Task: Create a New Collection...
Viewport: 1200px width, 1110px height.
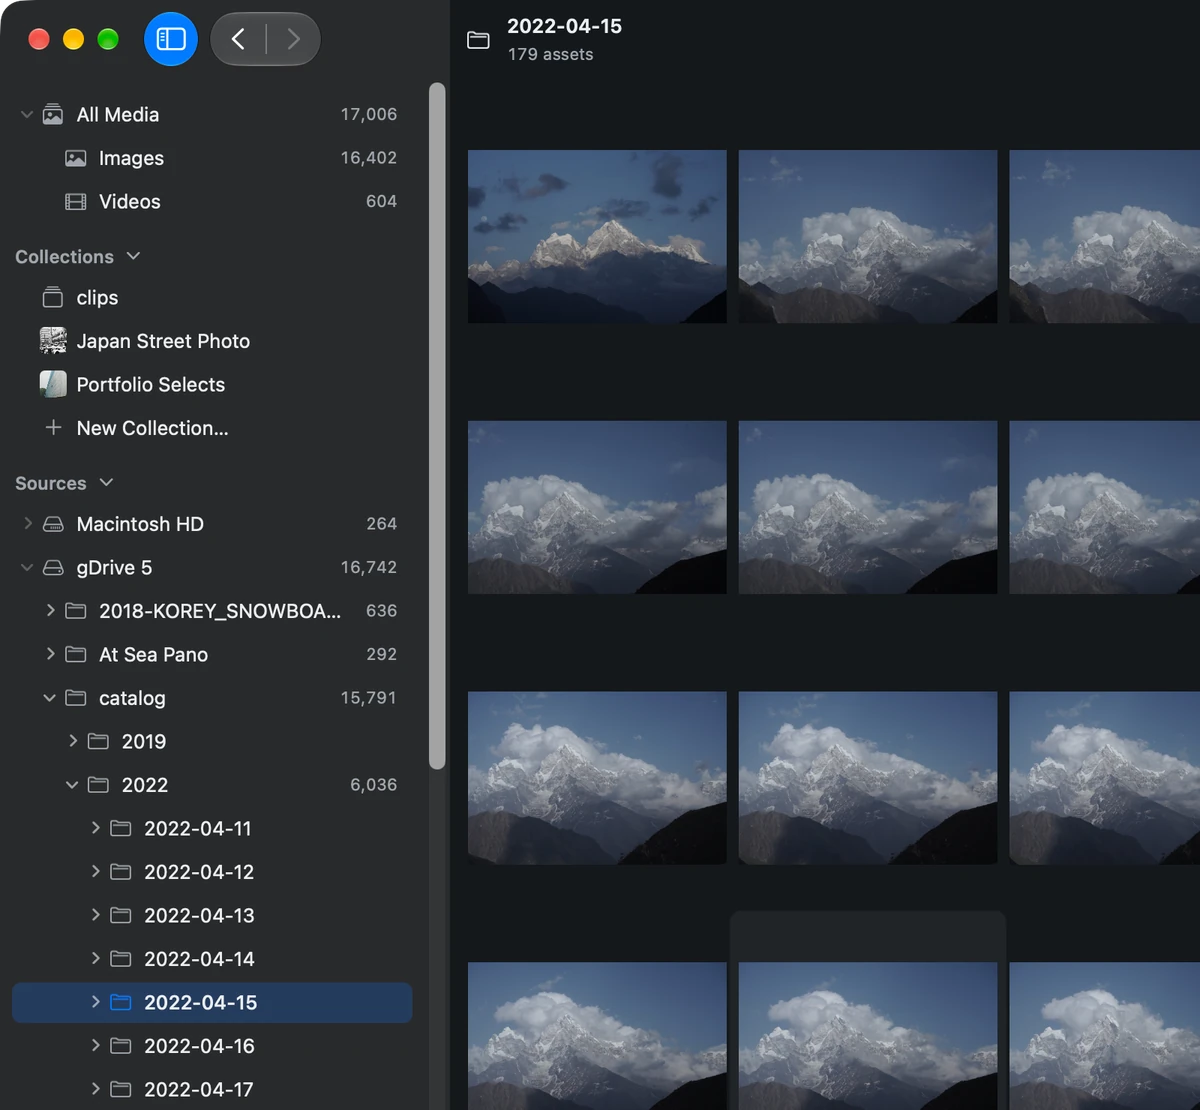Action: tap(152, 428)
